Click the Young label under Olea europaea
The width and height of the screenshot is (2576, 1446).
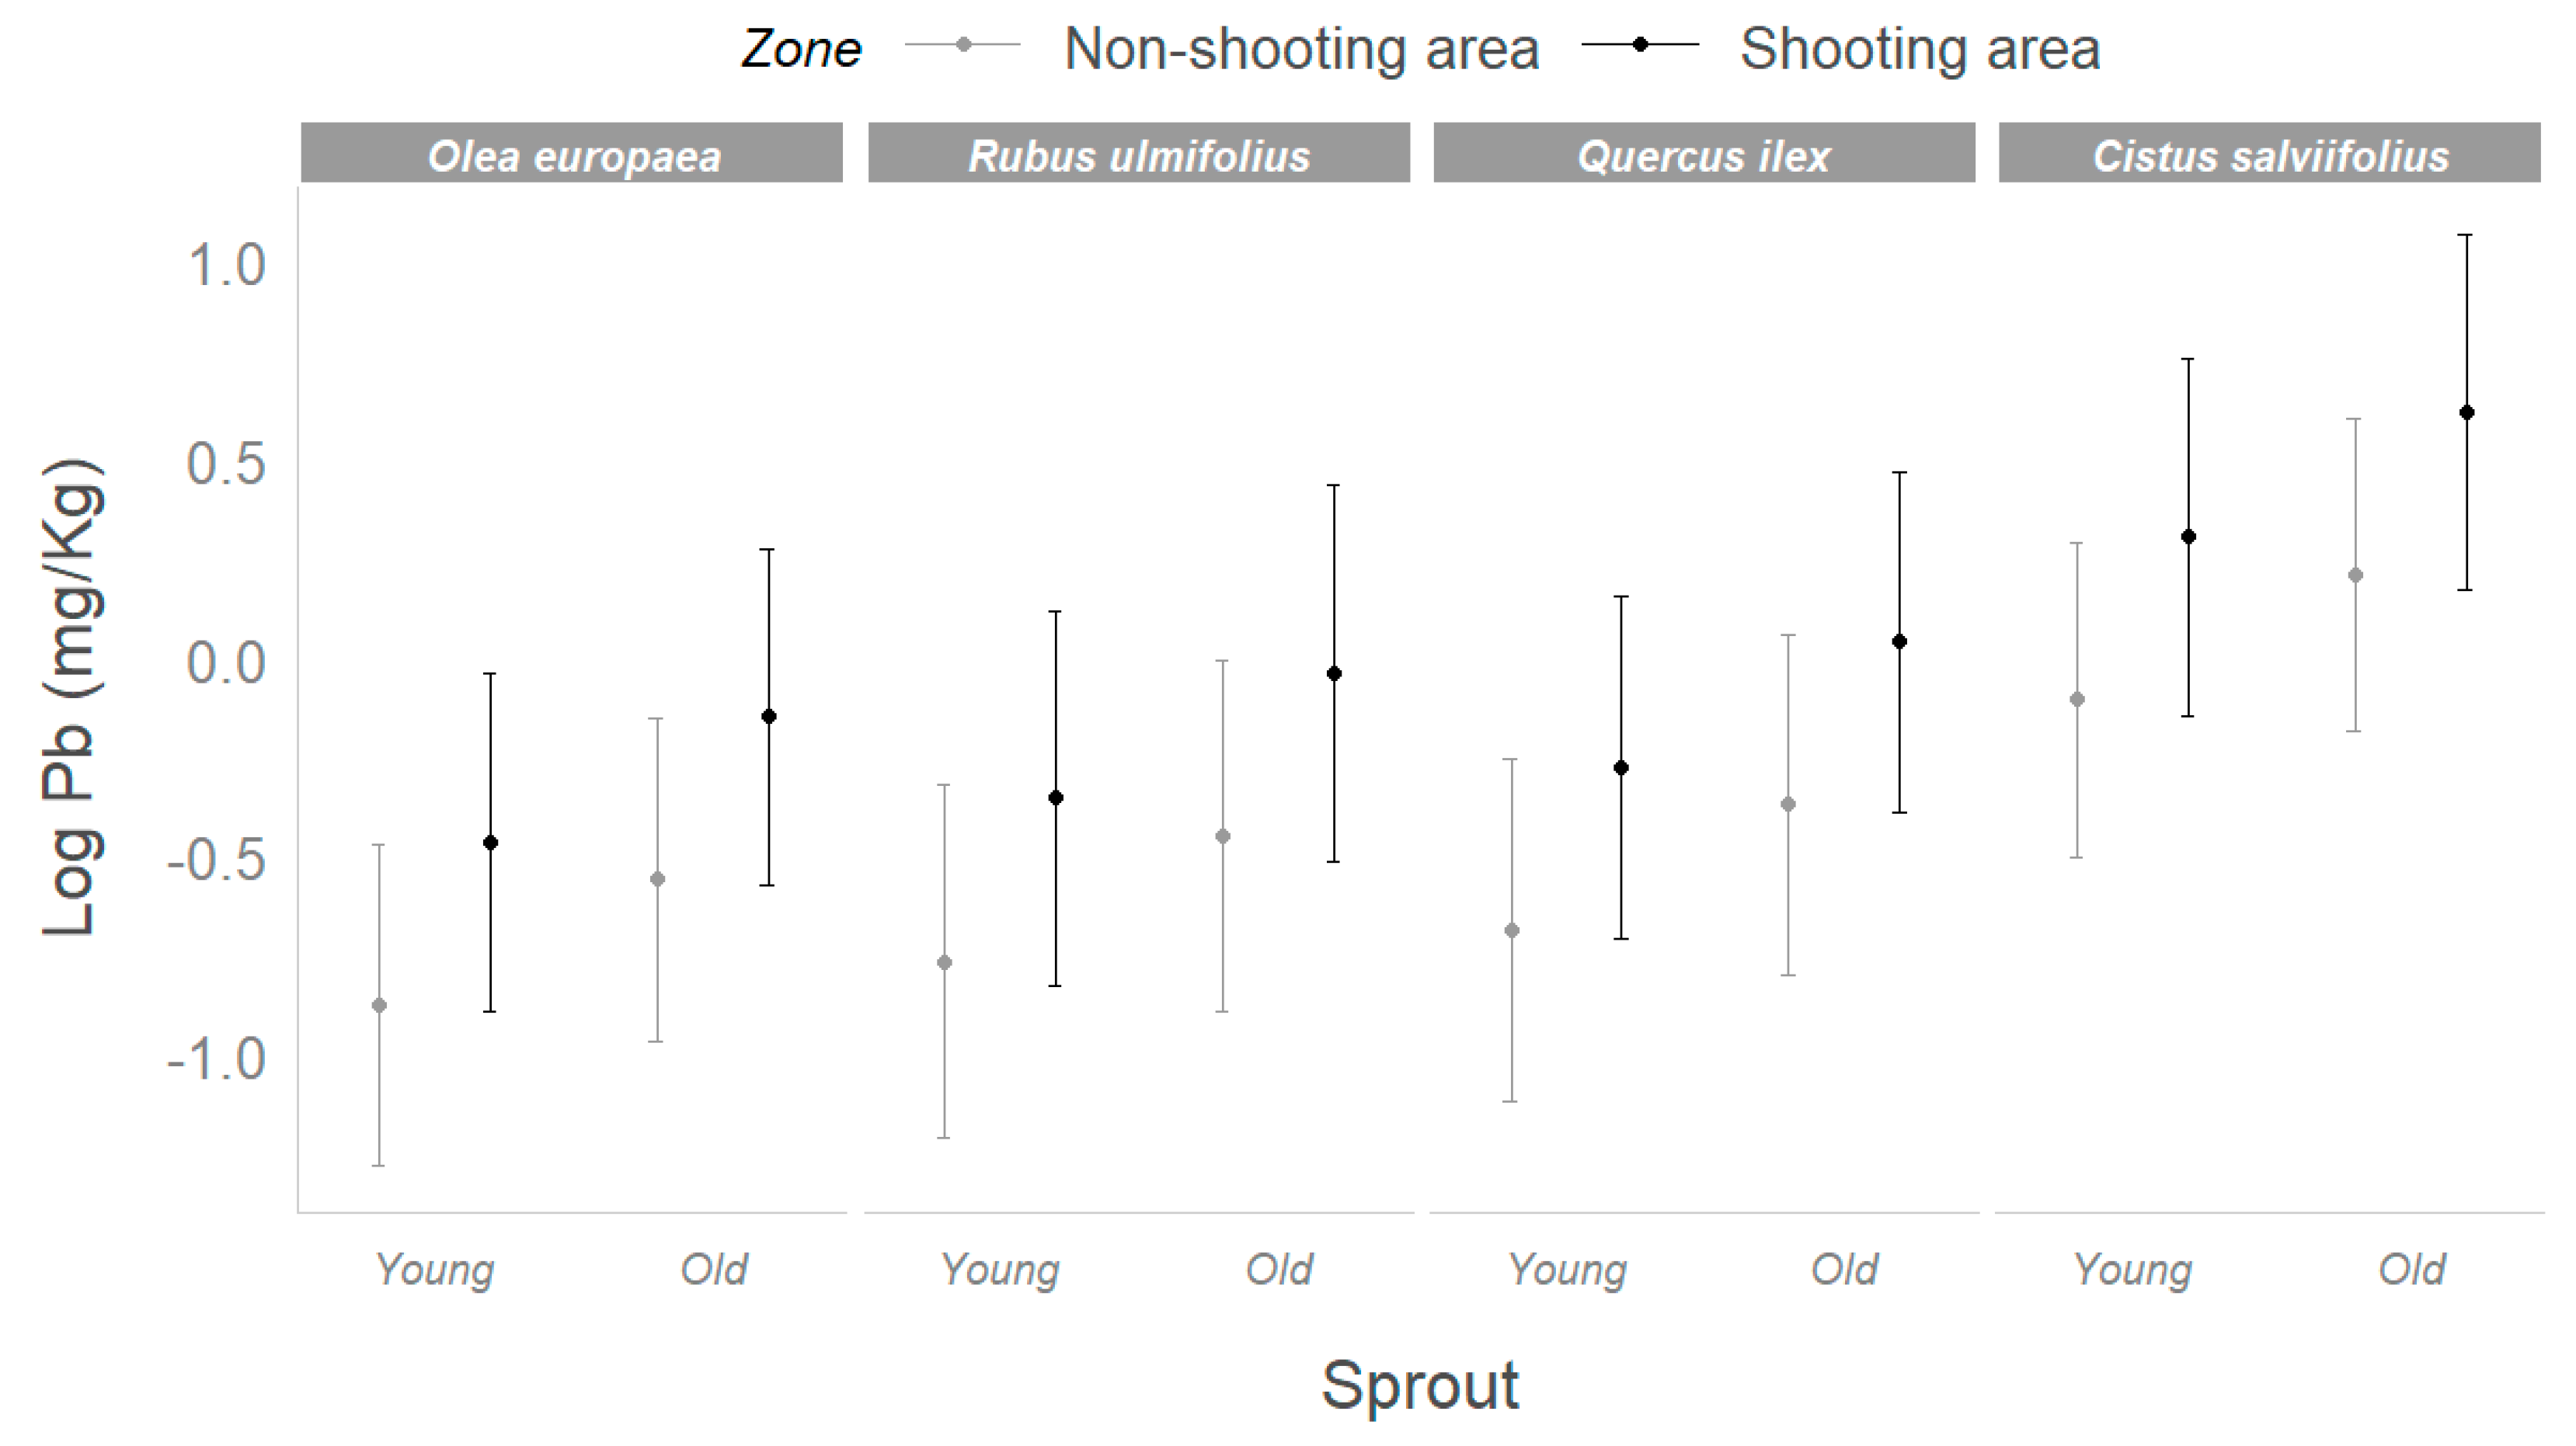[x=434, y=1270]
